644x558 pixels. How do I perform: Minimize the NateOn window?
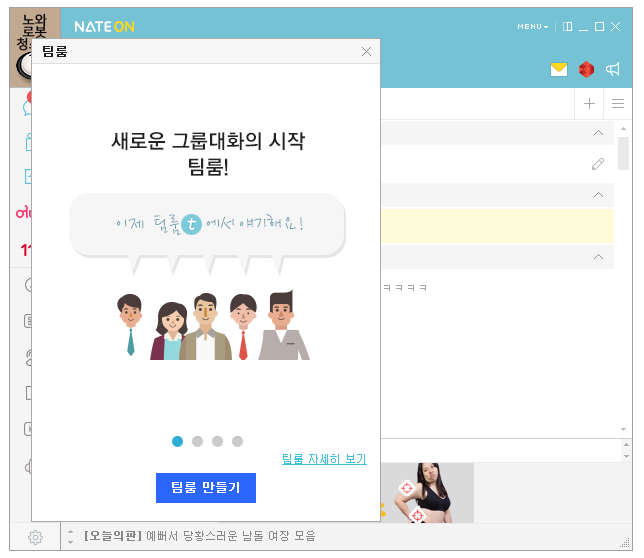[583, 28]
